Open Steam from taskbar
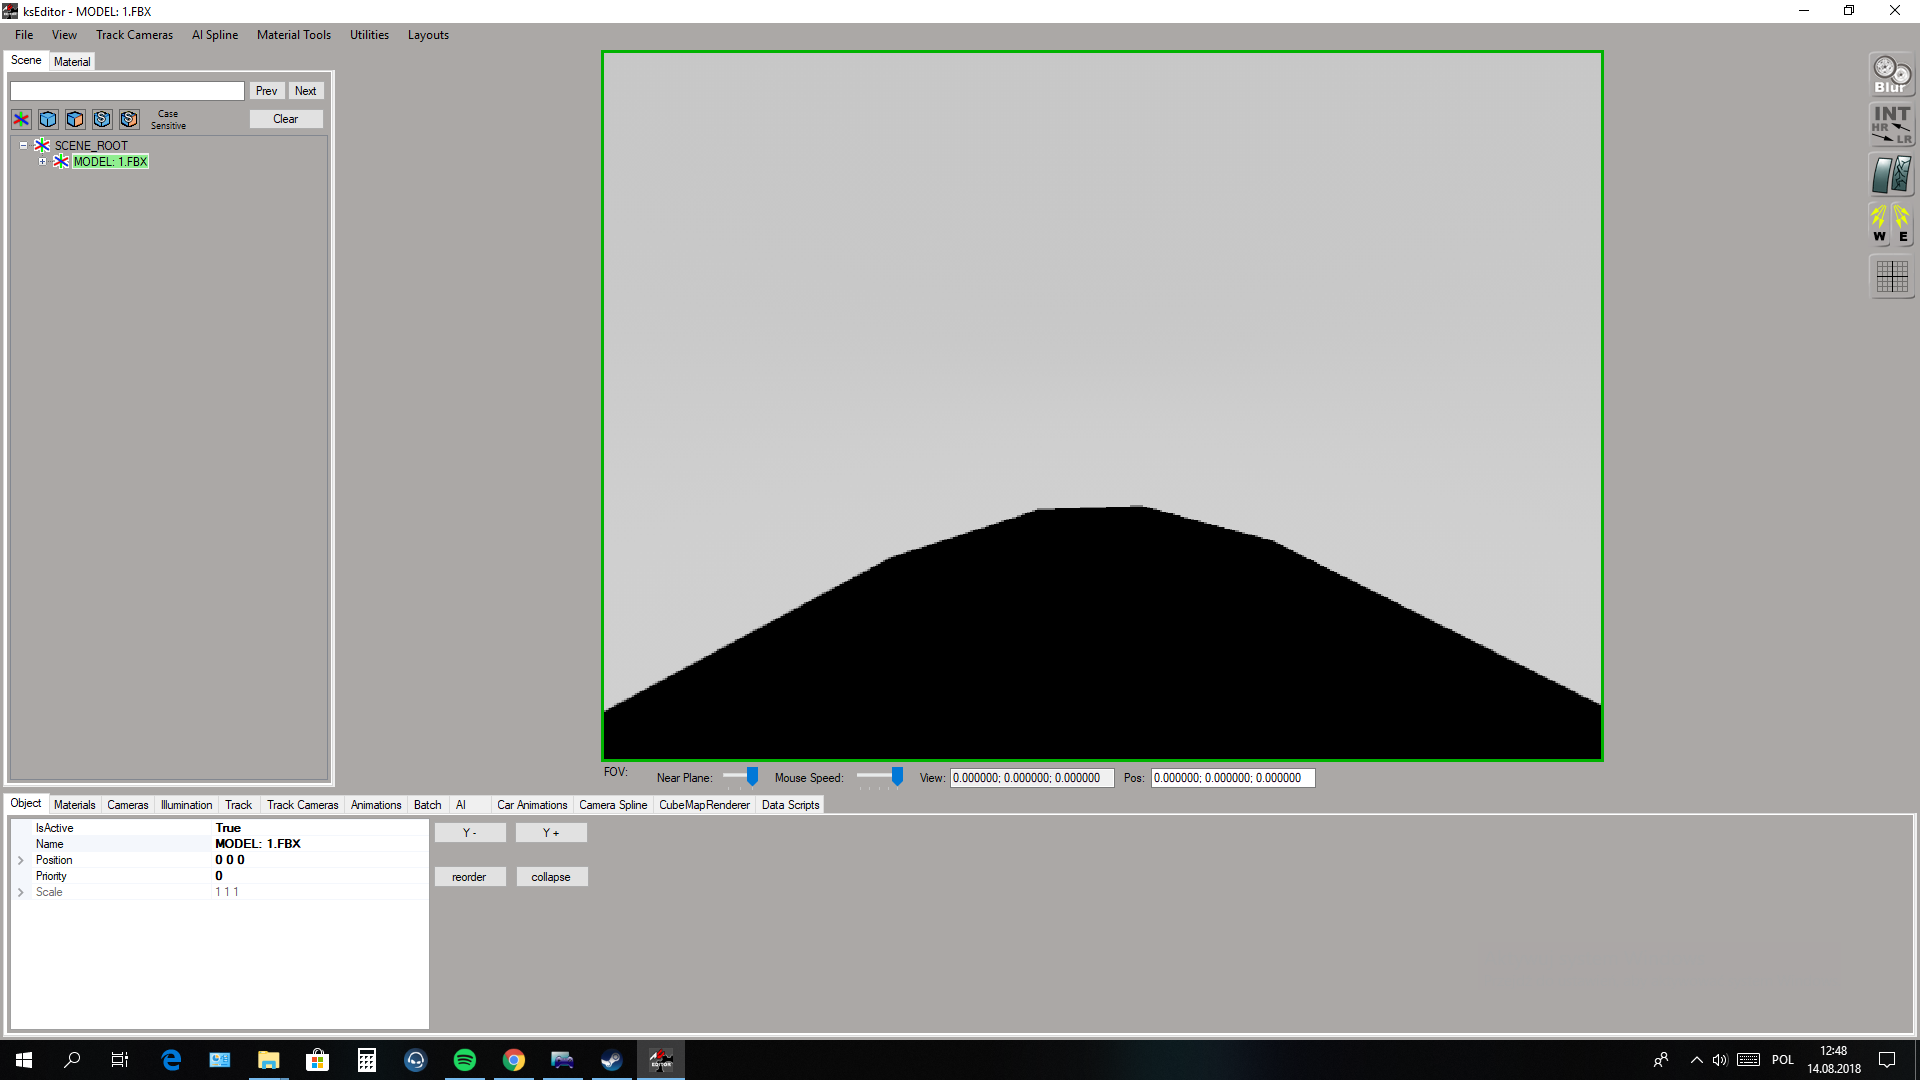Viewport: 1920px width, 1080px height. 611,1060
